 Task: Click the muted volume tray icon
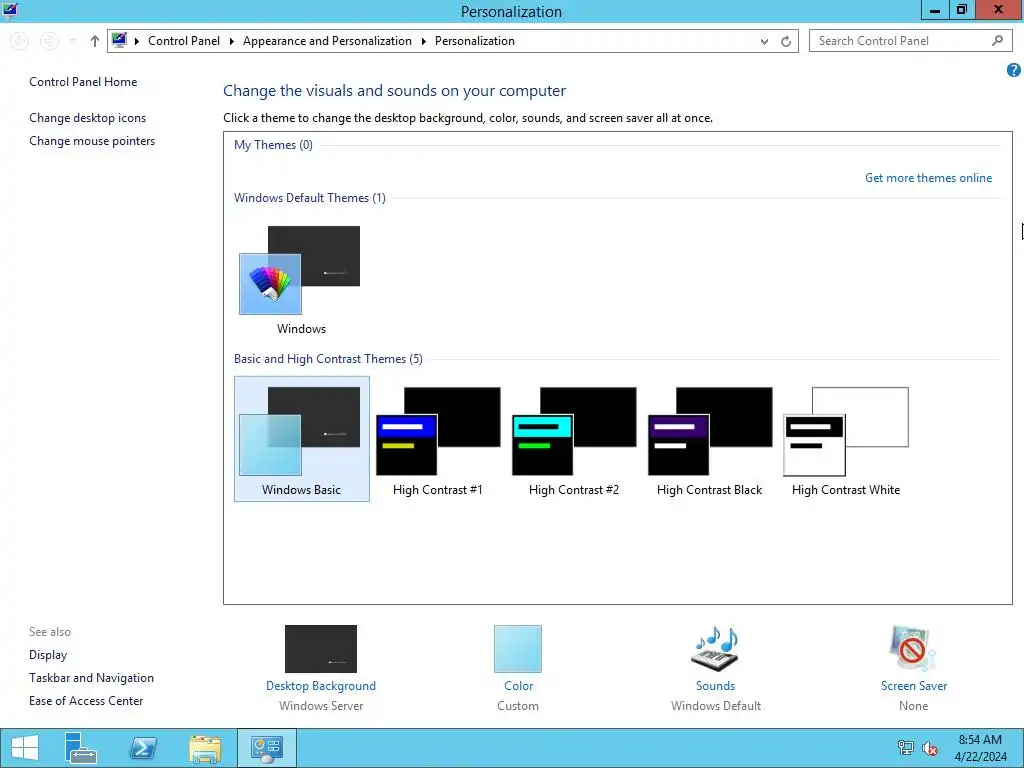[929, 748]
